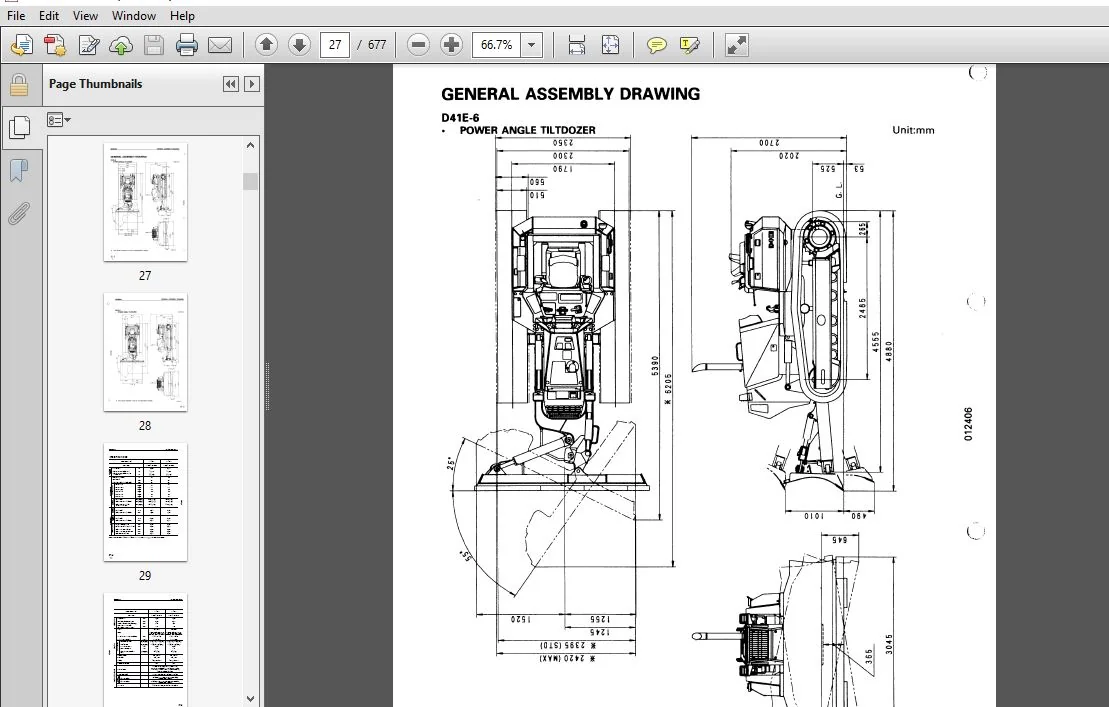Click the Edit/Sign document icon
This screenshot has height=707, width=1109.
point(88,45)
